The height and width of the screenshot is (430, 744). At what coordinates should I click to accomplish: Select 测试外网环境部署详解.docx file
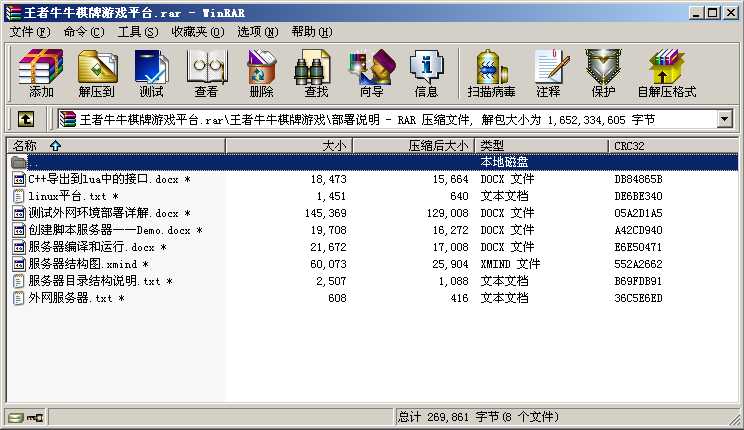[x=110, y=213]
